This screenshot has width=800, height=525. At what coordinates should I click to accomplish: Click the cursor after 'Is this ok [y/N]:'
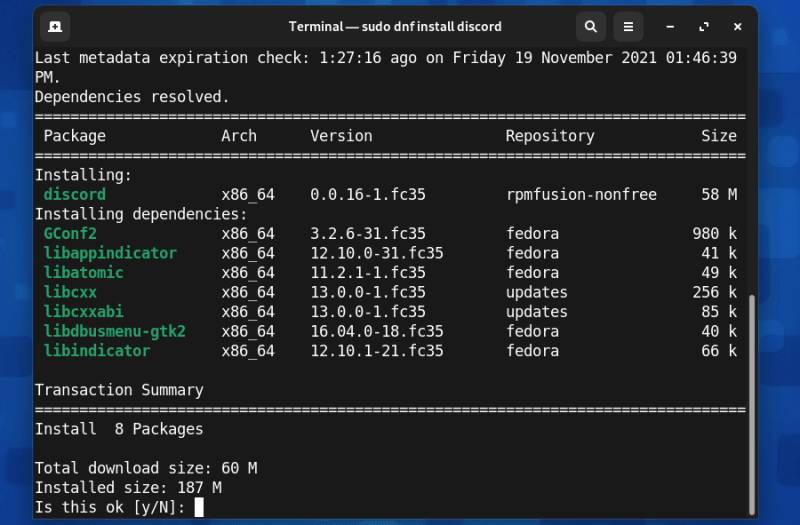(199, 507)
